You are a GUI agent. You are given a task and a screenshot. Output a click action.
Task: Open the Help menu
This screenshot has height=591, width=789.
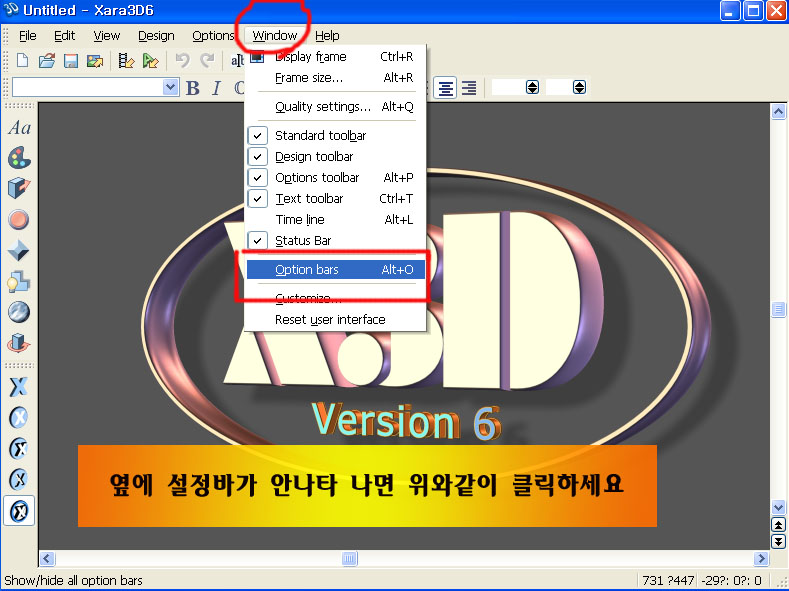click(327, 36)
